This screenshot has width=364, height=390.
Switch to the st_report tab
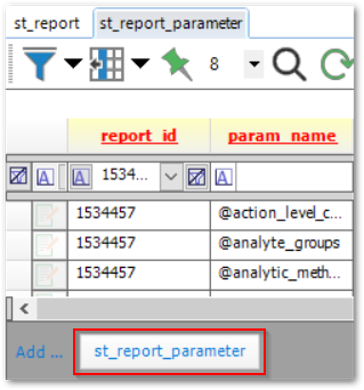[46, 24]
